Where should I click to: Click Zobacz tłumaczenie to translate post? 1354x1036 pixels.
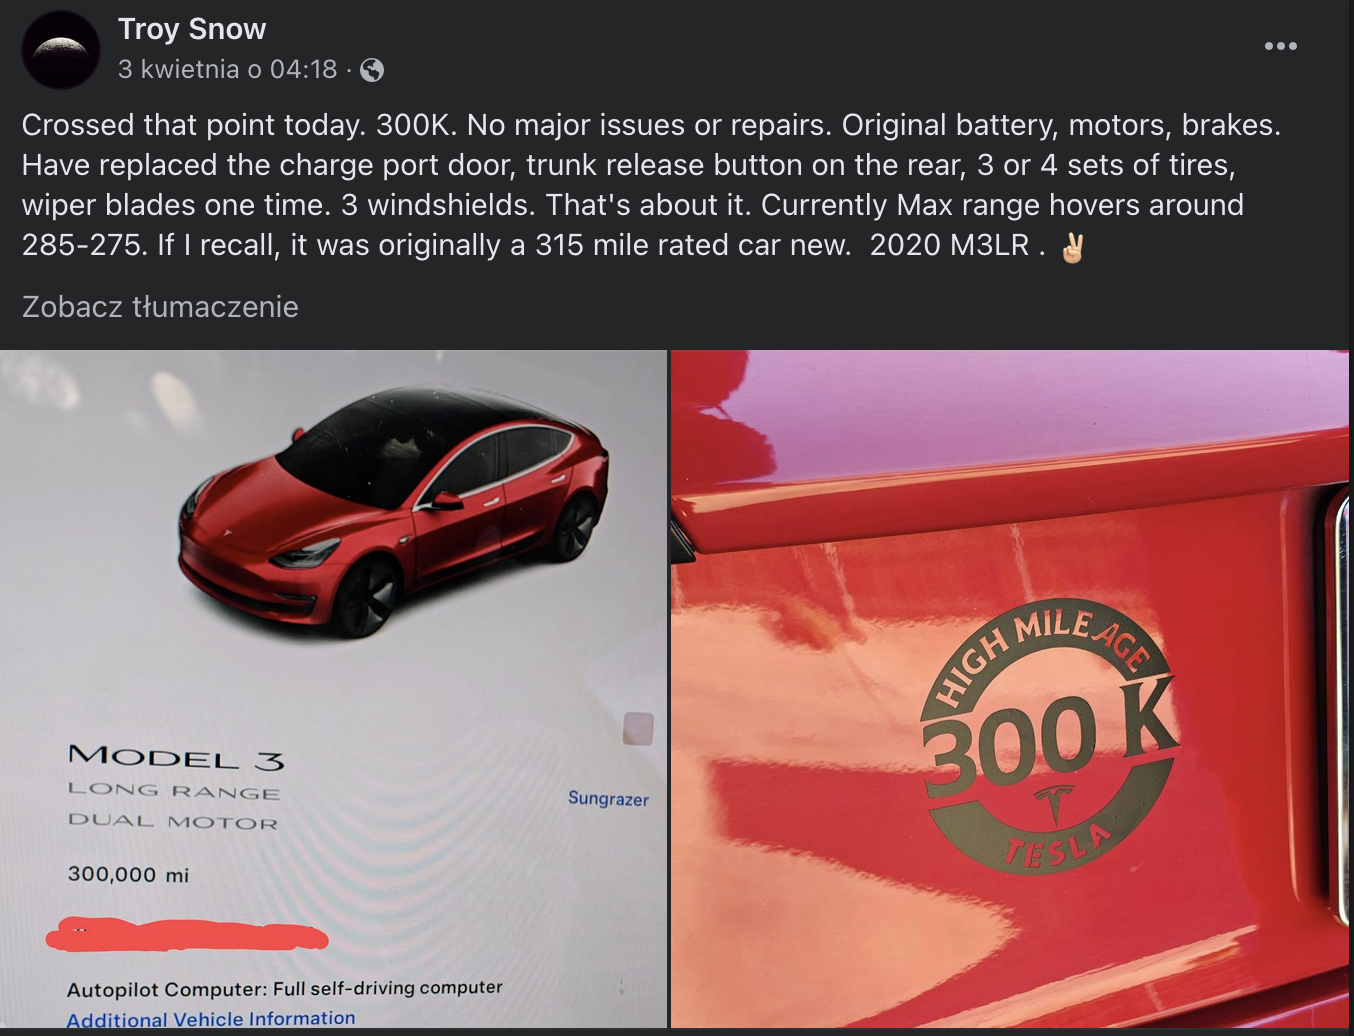click(160, 306)
